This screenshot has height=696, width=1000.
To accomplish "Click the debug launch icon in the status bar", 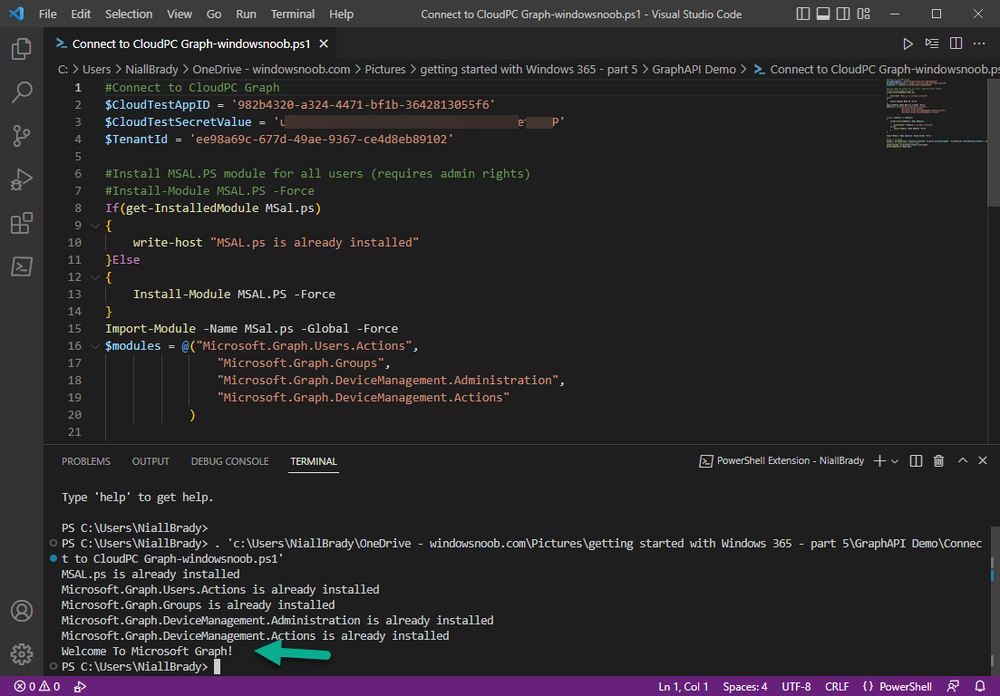I will [x=80, y=686].
